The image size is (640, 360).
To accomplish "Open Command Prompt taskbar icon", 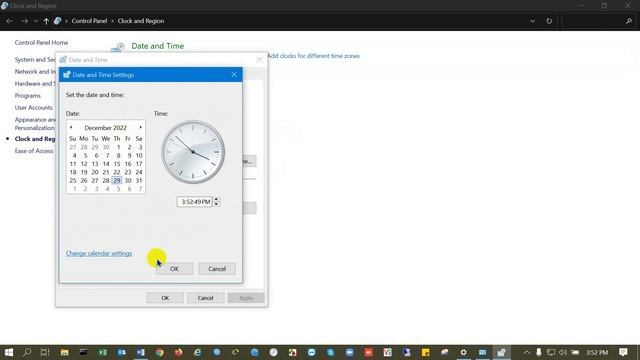I will [83, 352].
